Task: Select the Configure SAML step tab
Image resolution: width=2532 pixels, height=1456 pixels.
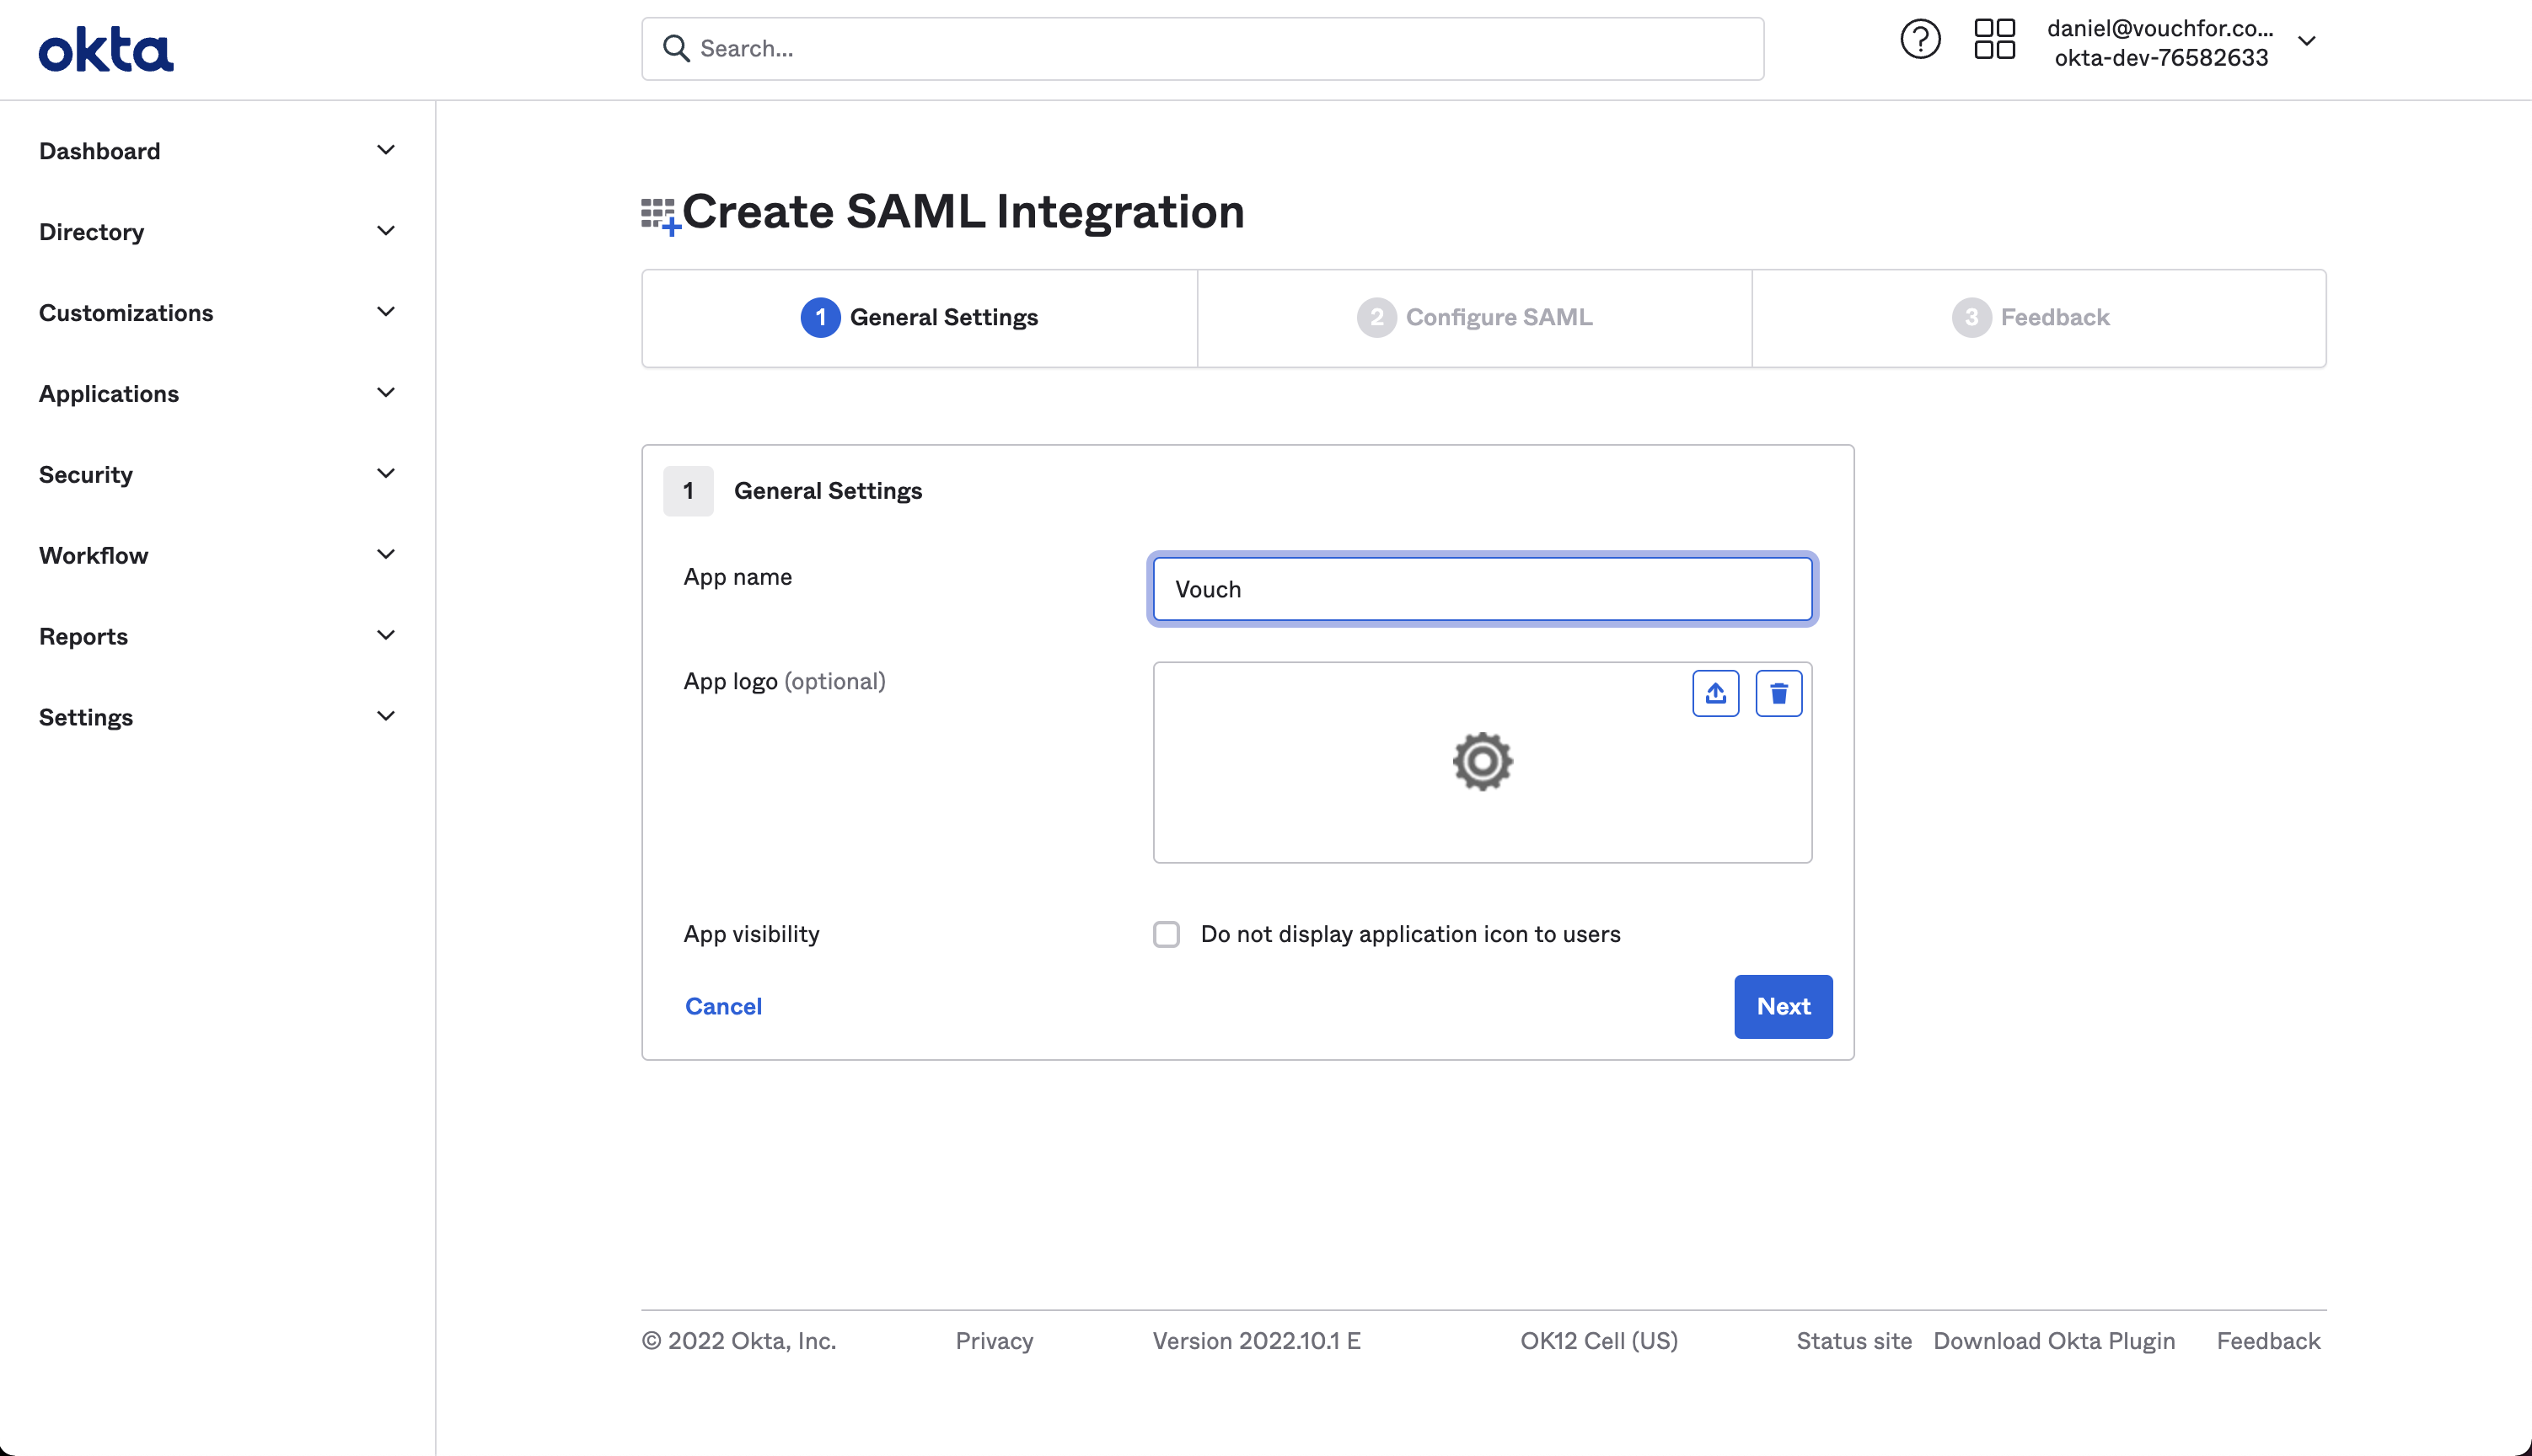Action: pos(1474,317)
